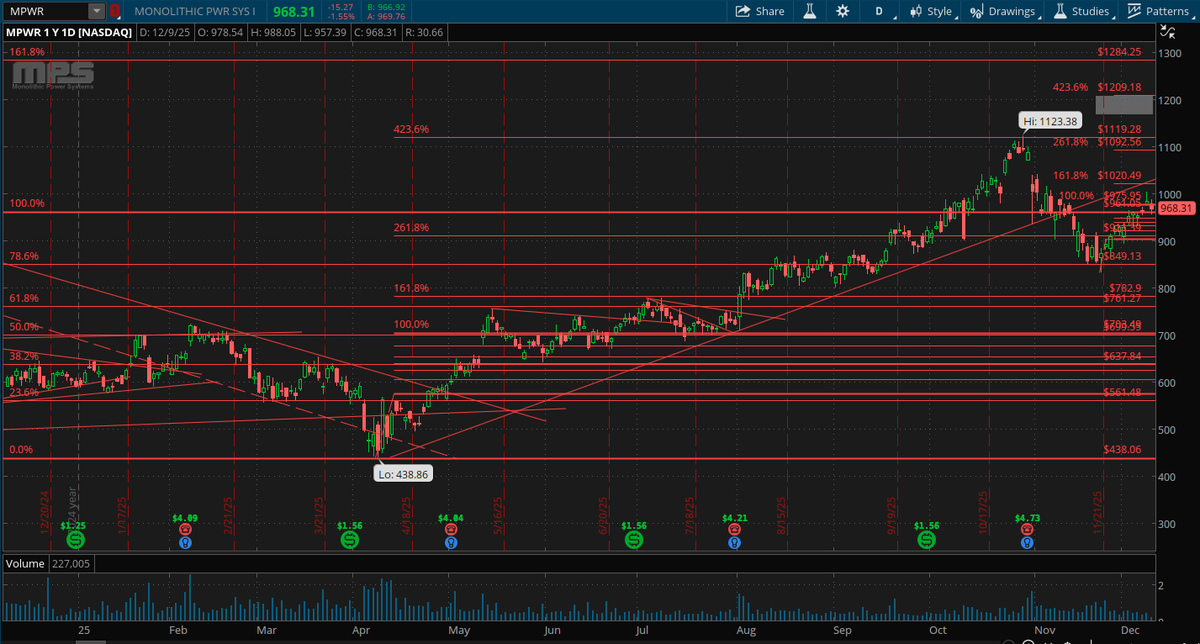Open the symbol history dropdown arrow

point(96,11)
